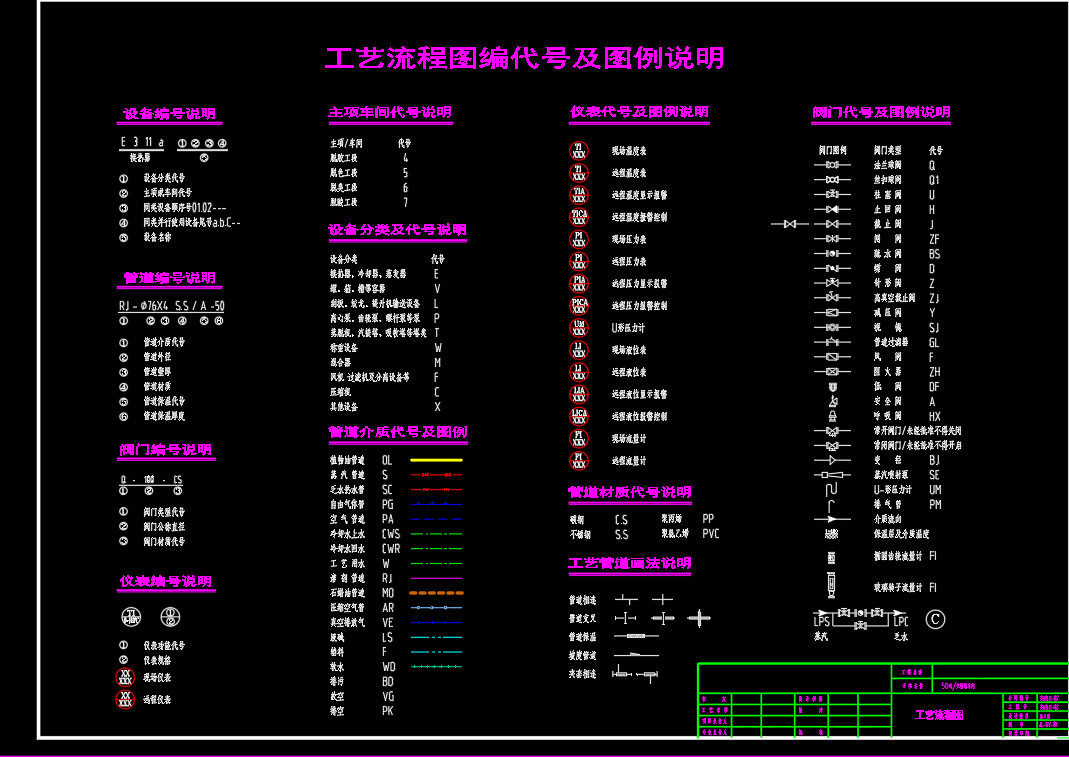Click the TIA instrument circle symbol
The image size is (1069, 757).
pyautogui.click(x=579, y=195)
